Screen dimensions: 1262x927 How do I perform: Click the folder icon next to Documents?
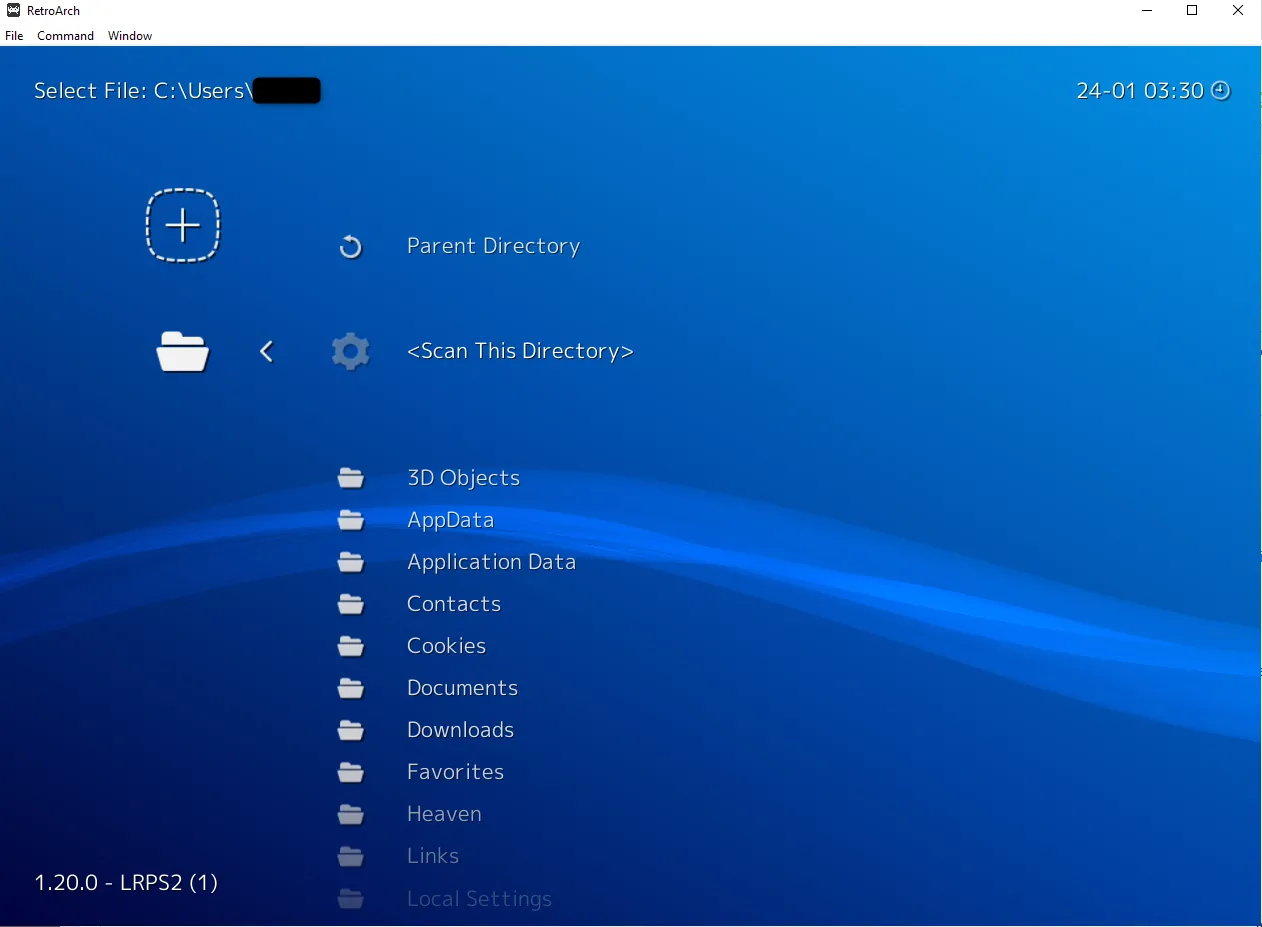pos(350,688)
